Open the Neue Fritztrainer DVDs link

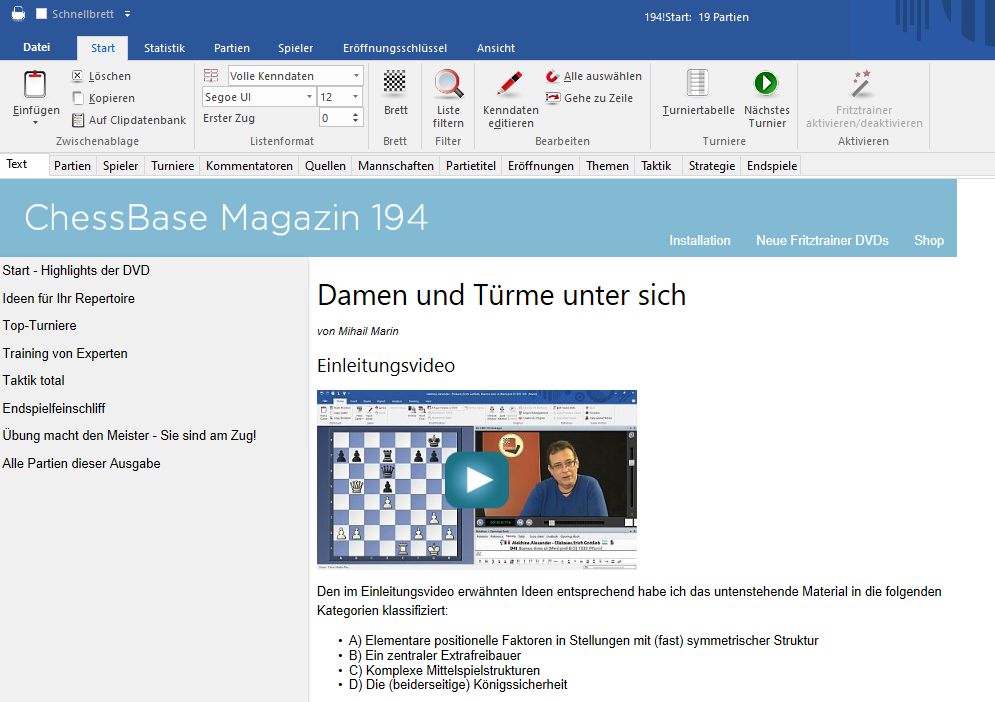coord(821,240)
